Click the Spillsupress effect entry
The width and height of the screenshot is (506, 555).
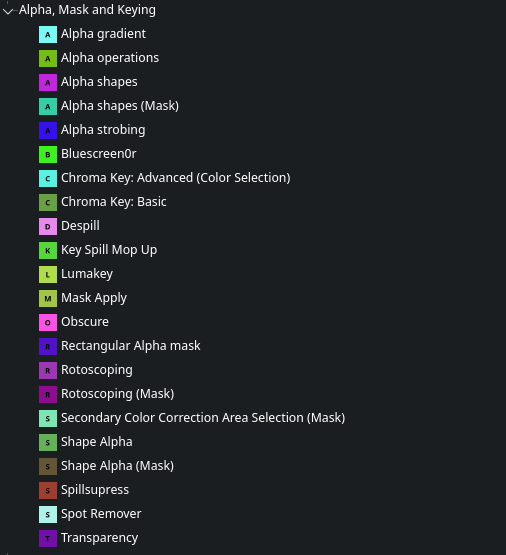[95, 490]
